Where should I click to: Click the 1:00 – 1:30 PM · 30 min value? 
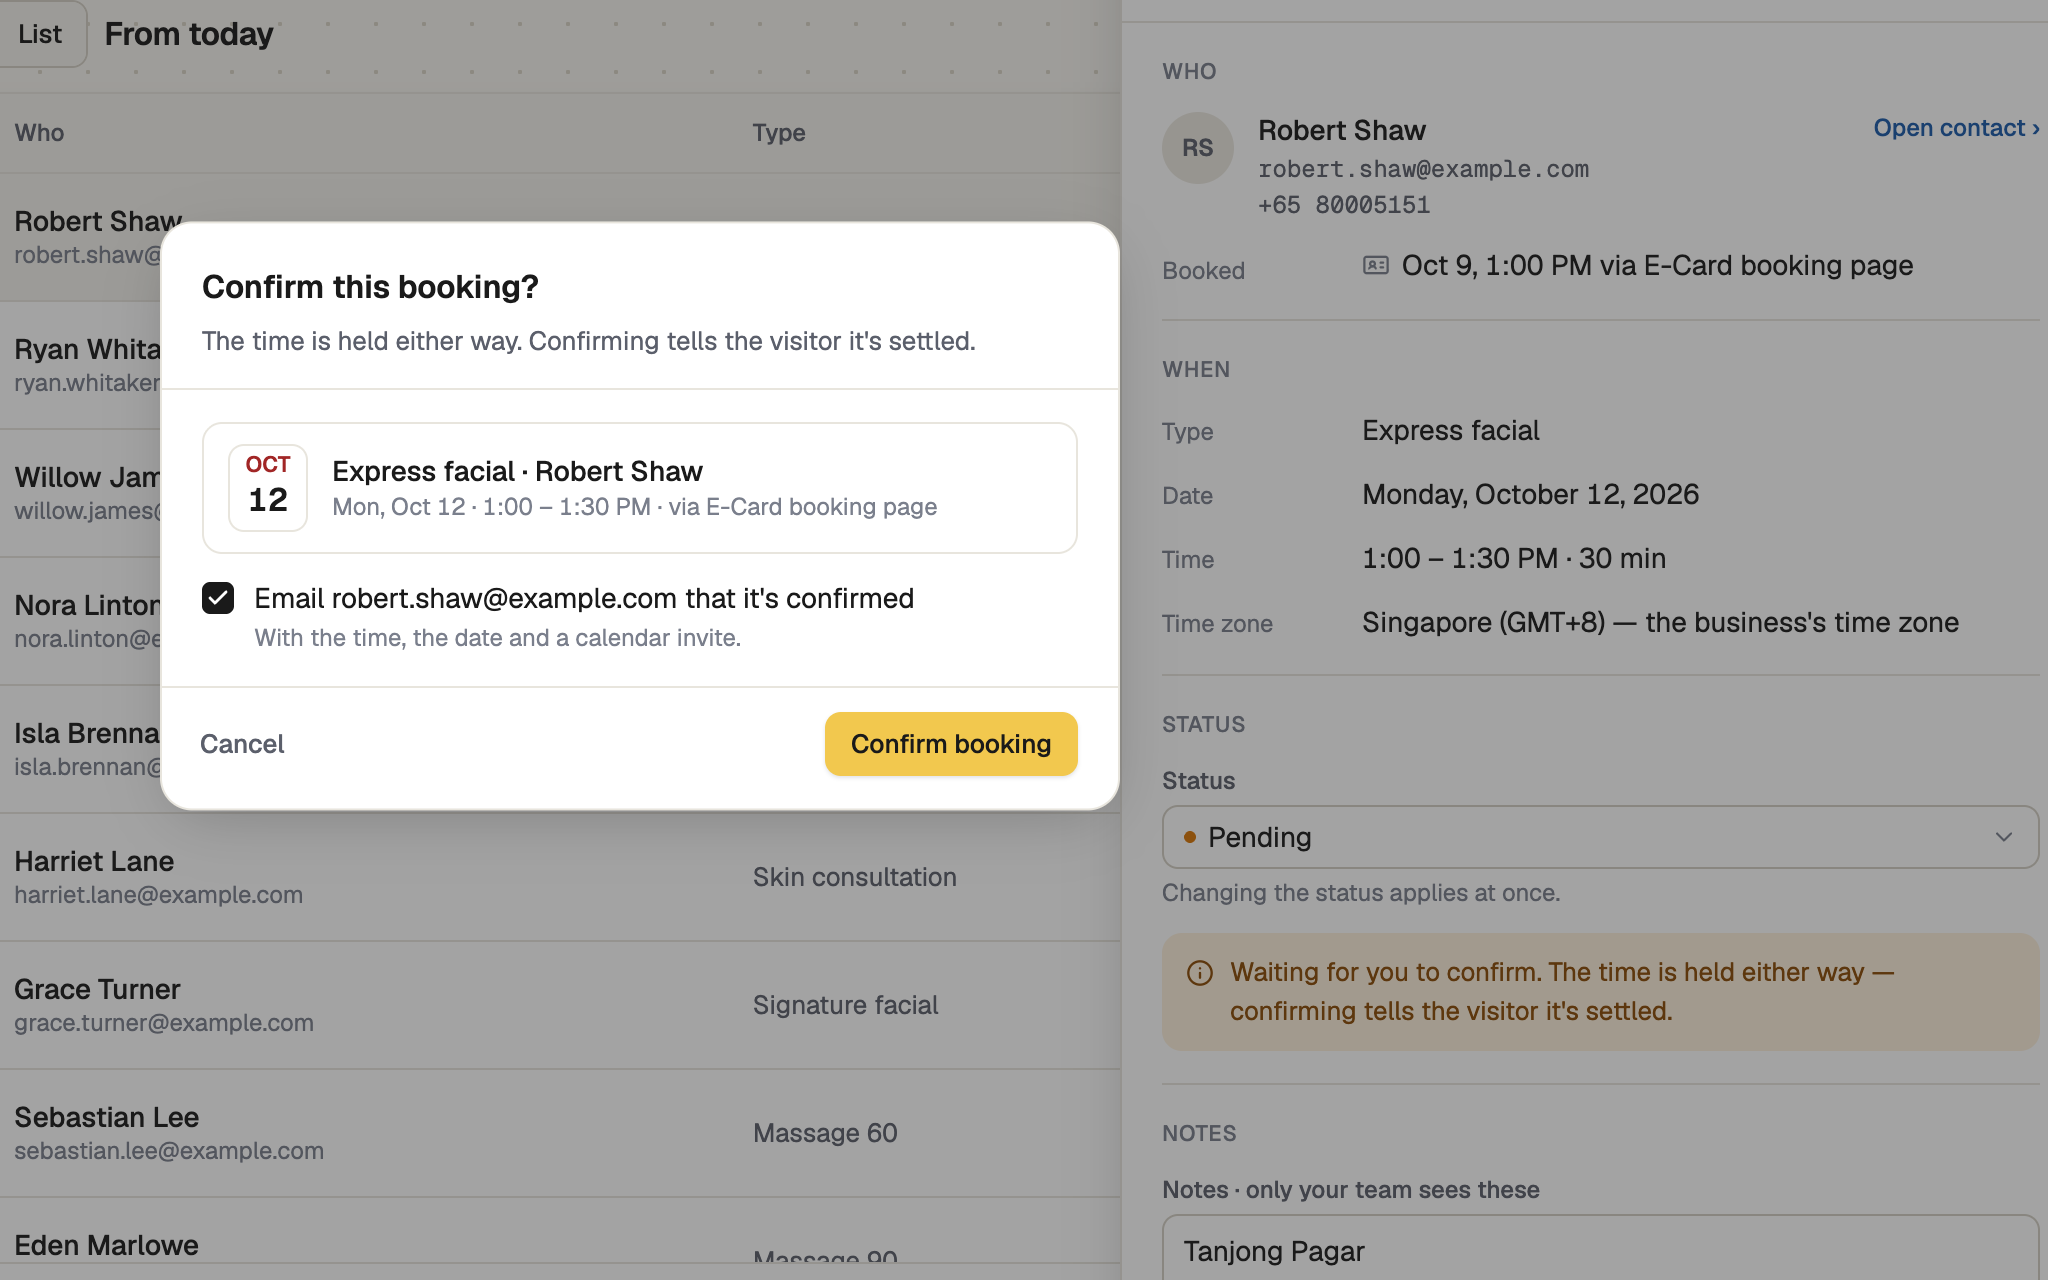tap(1514, 558)
